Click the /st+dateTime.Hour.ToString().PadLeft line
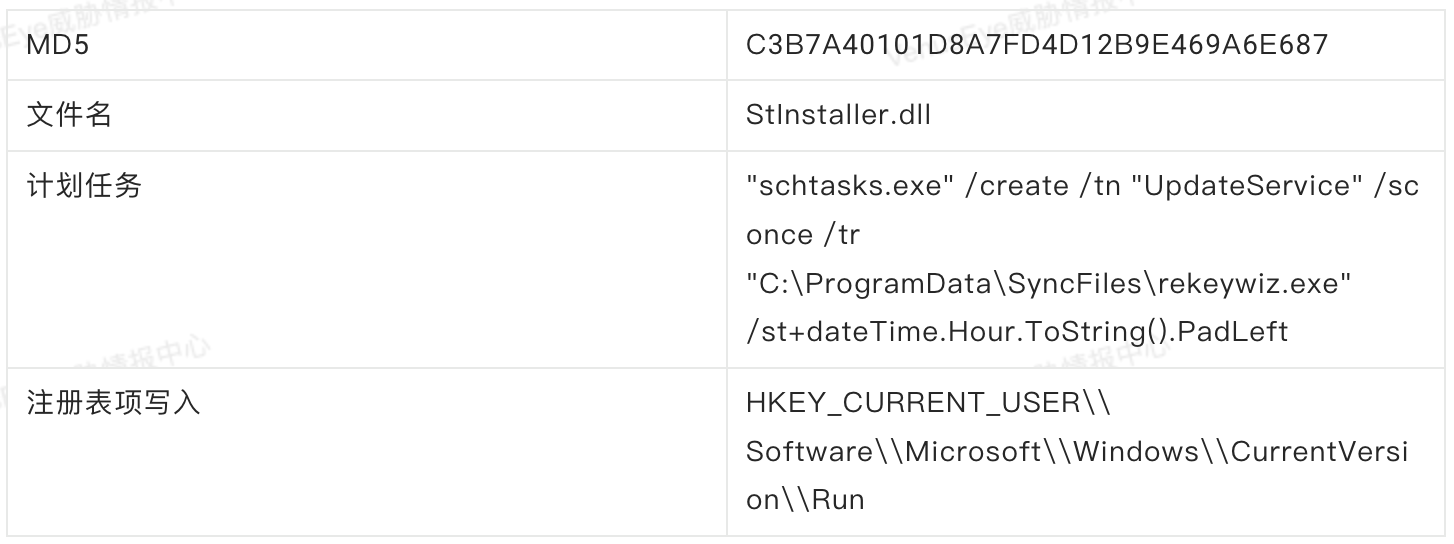Image resolution: width=1454 pixels, height=544 pixels. [x=1017, y=331]
